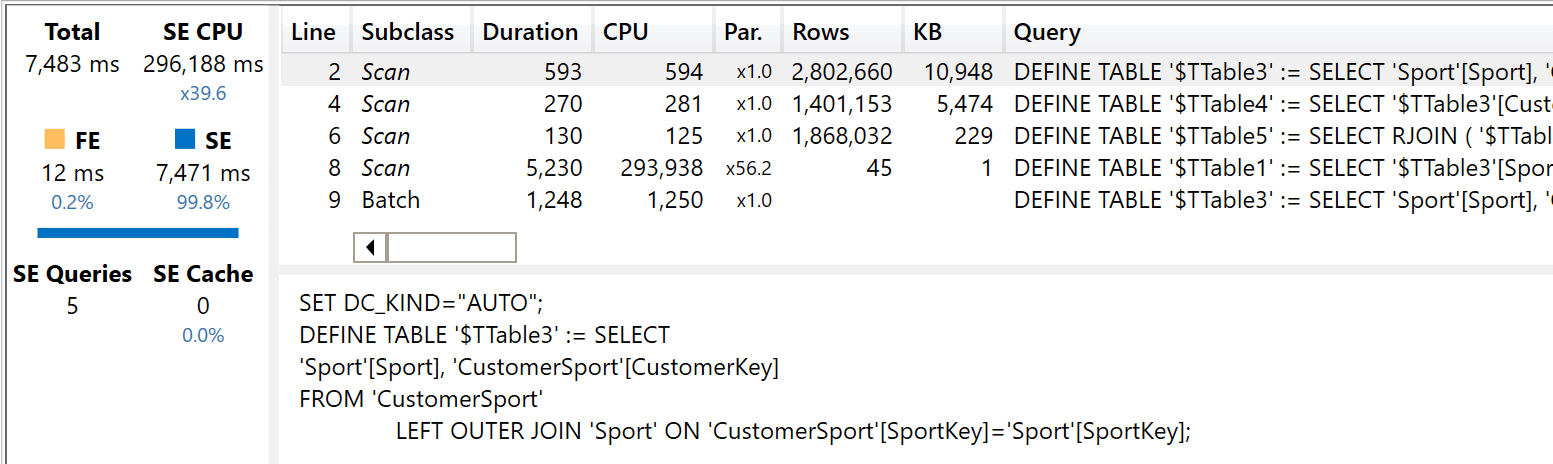Select the line 4 Scan row
This screenshot has height=464, width=1553.
tap(917, 104)
